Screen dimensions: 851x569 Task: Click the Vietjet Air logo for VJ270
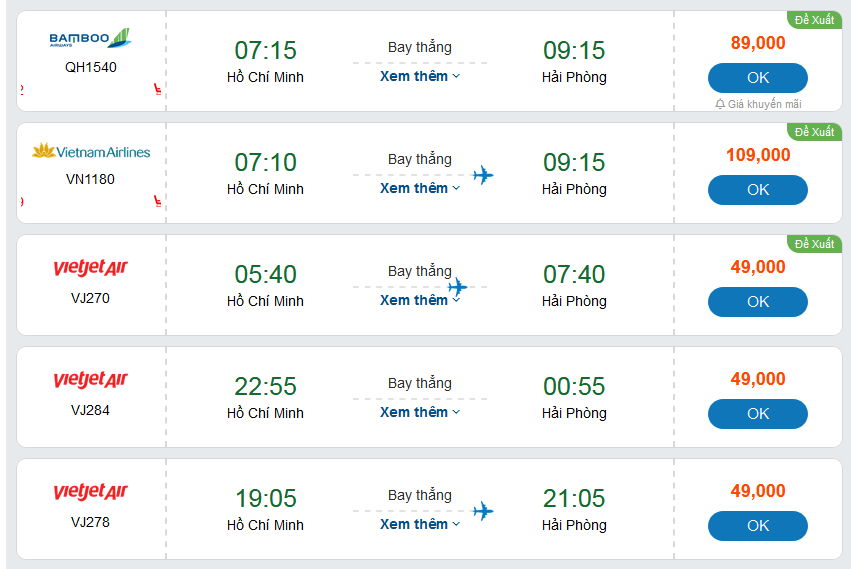pyautogui.click(x=90, y=268)
